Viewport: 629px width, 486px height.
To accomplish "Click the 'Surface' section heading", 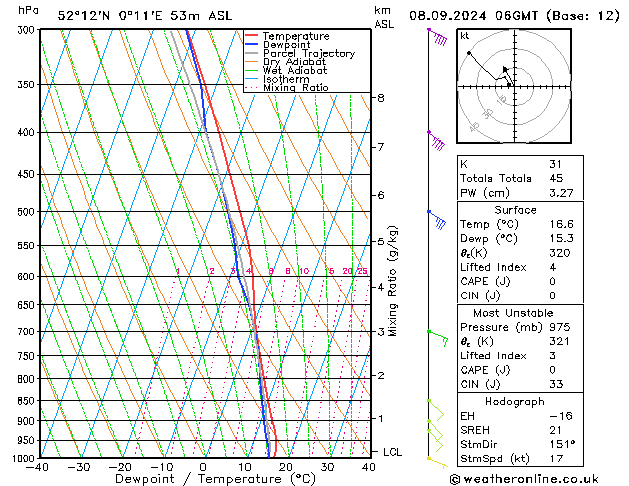I will 515,210.
